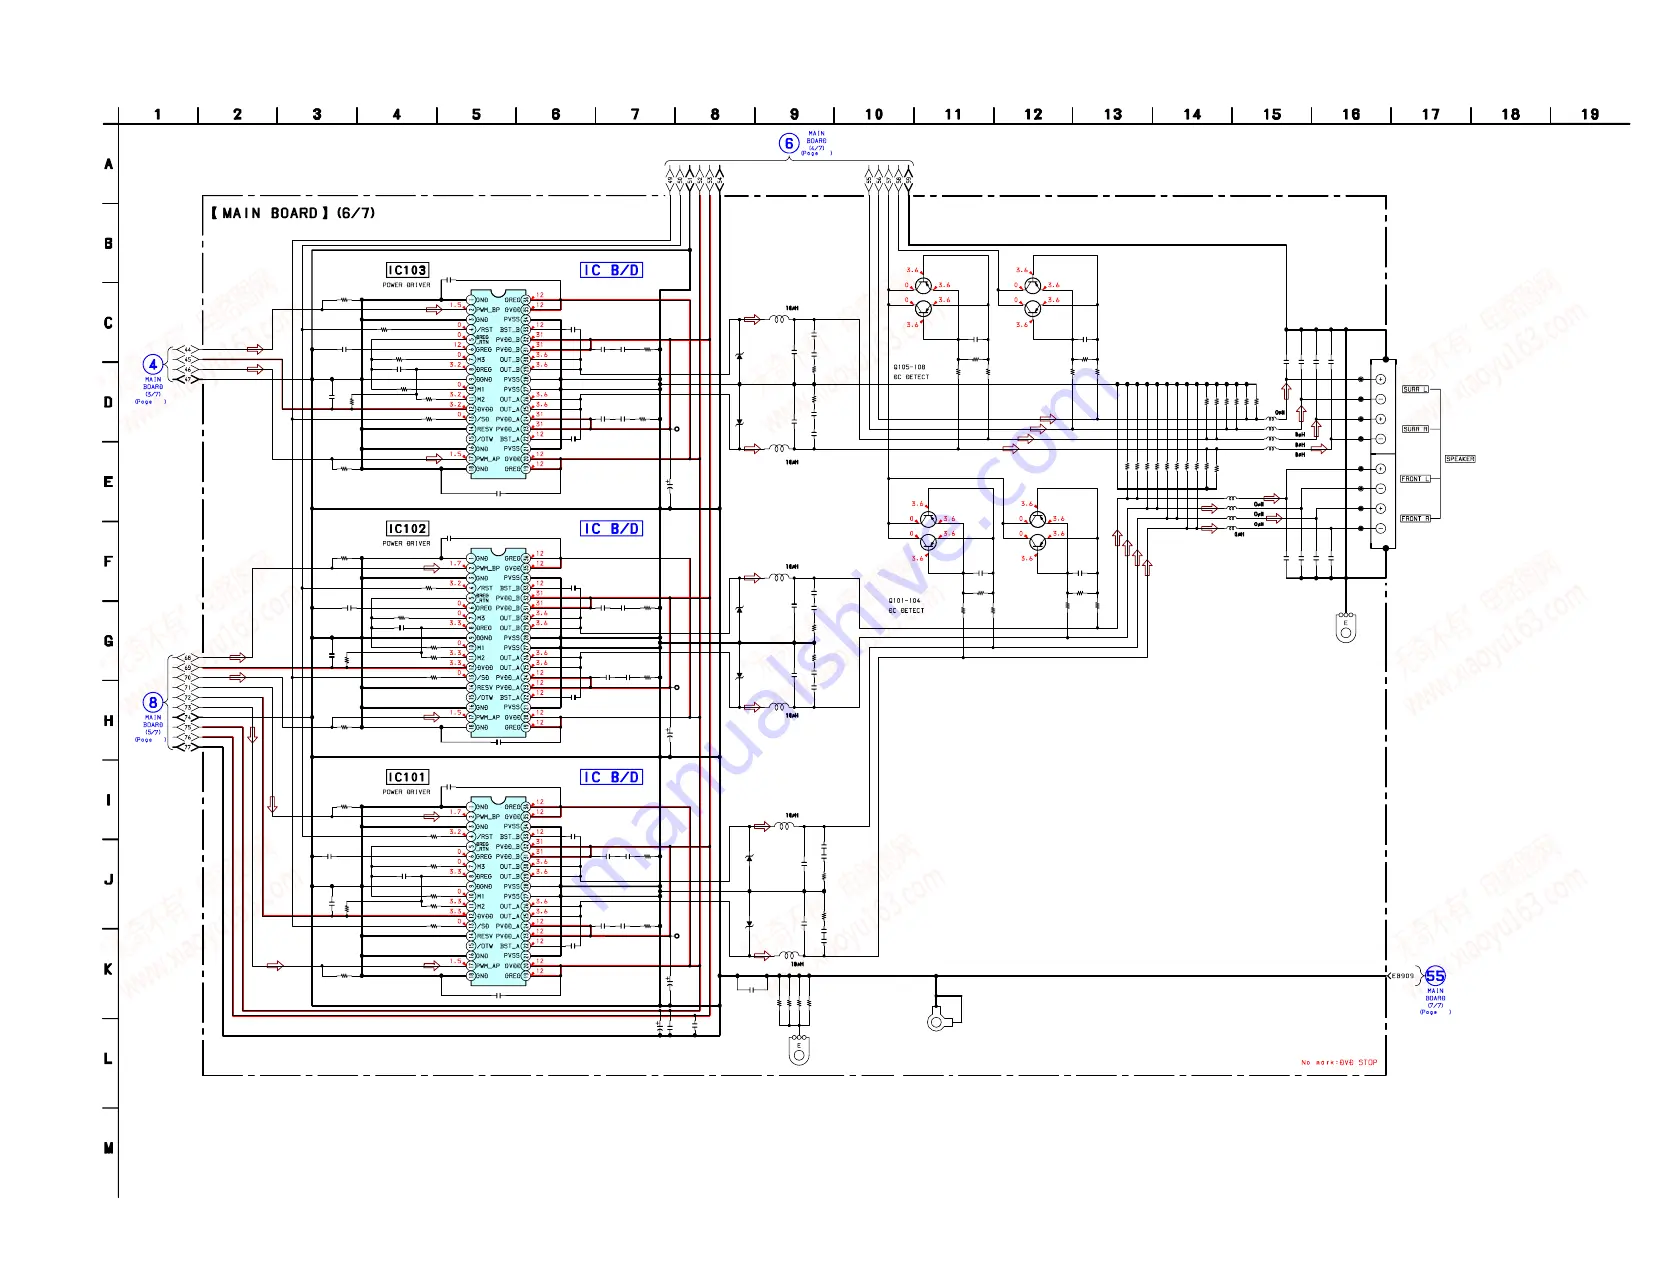Image resolution: width=1680 pixels, height=1263 pixels.
Task: Click column 5 grid header
Action: coord(477,115)
